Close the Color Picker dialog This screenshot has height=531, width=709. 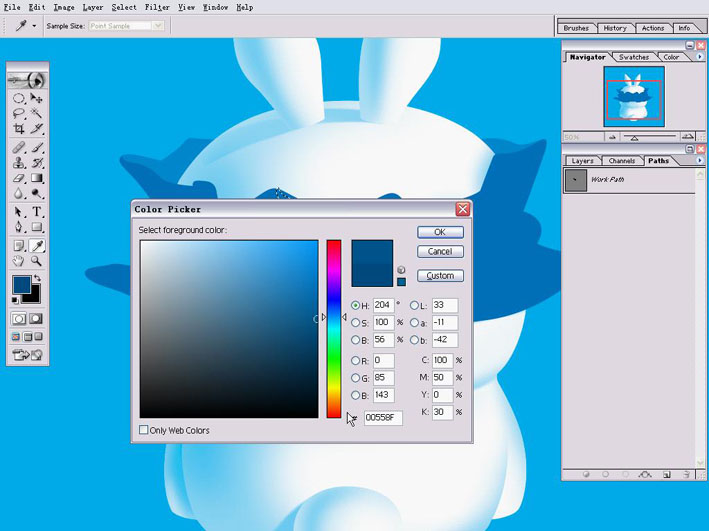point(463,209)
